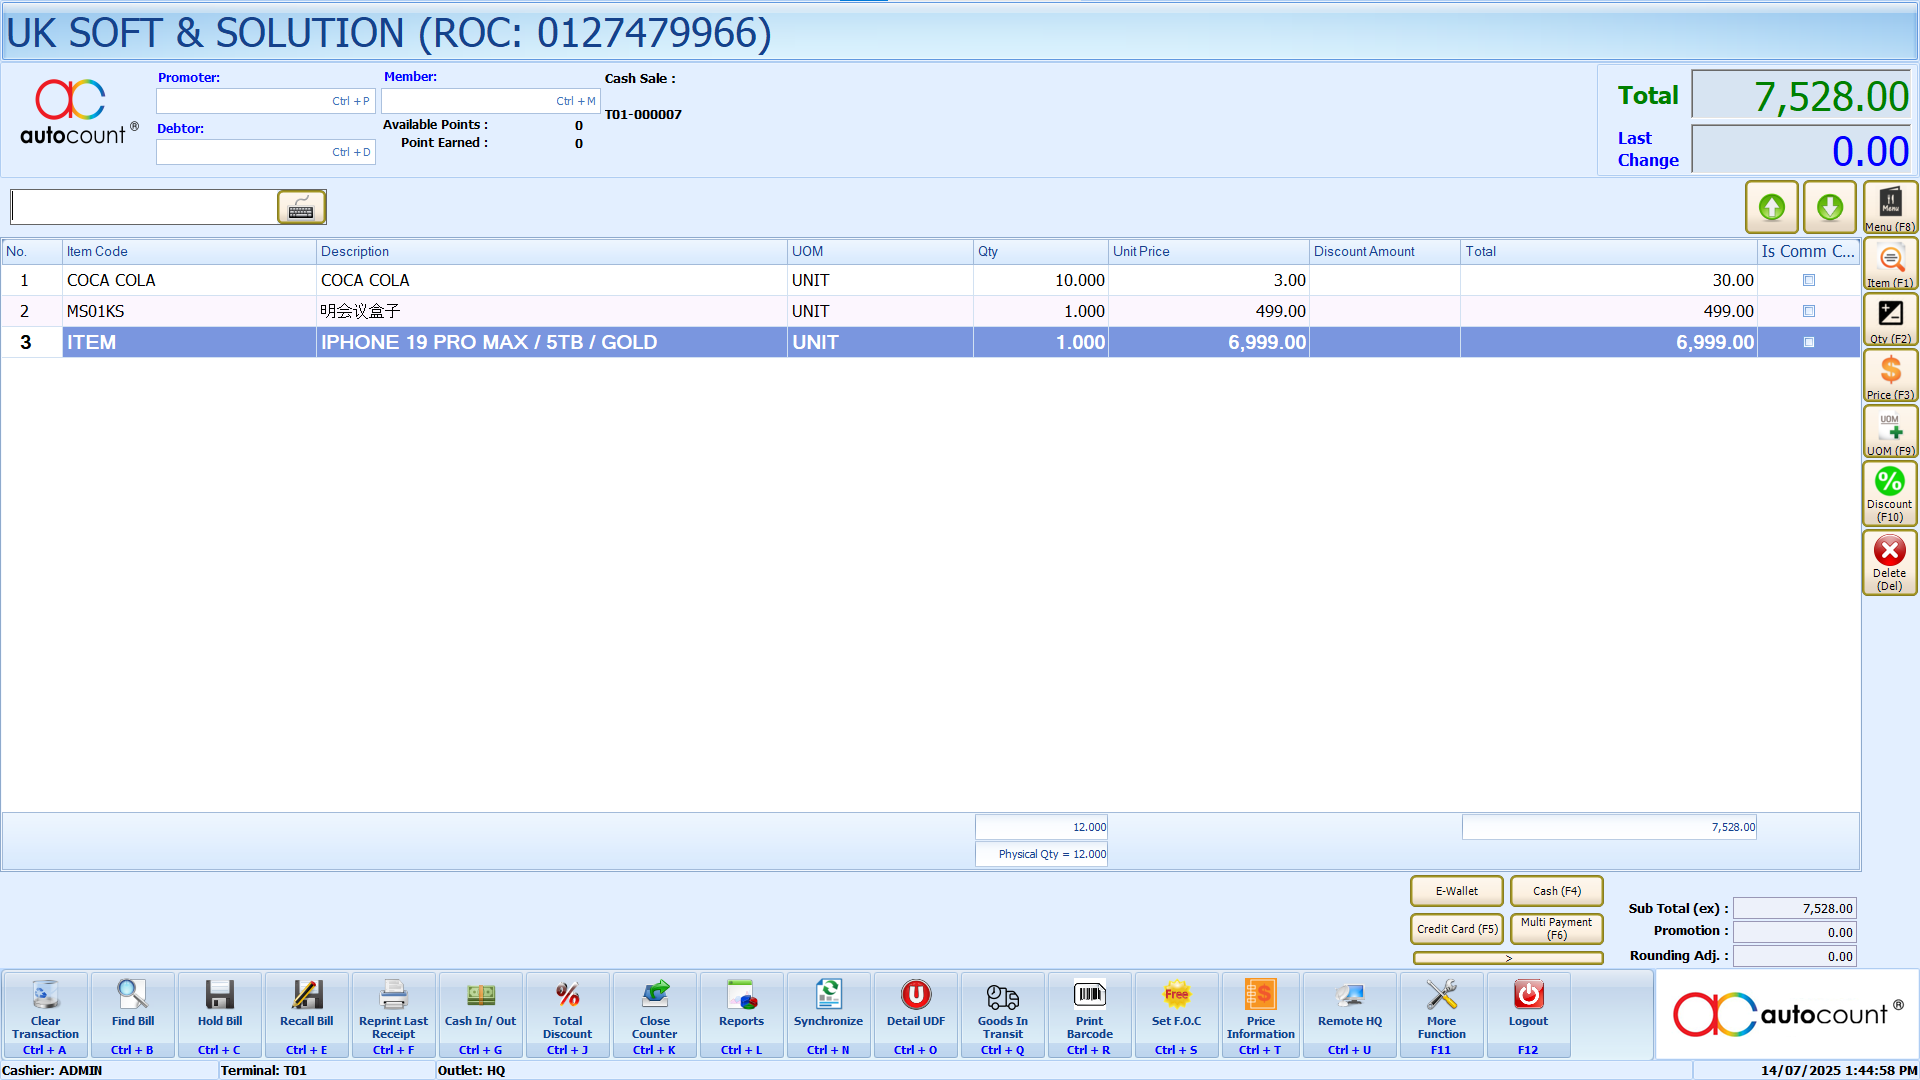Click the Is Comm column header
Viewport: 1920px width, 1080px height.
pyautogui.click(x=1808, y=252)
